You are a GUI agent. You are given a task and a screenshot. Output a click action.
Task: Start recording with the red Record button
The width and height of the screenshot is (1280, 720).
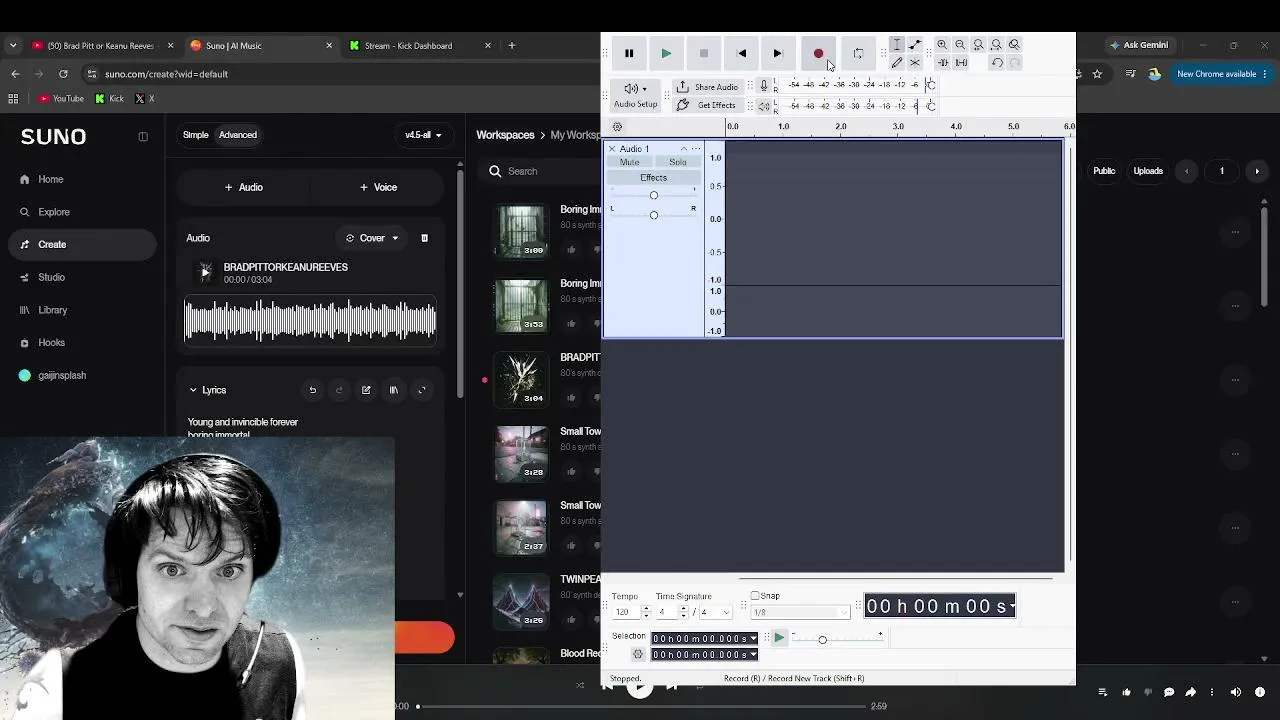[x=818, y=53]
